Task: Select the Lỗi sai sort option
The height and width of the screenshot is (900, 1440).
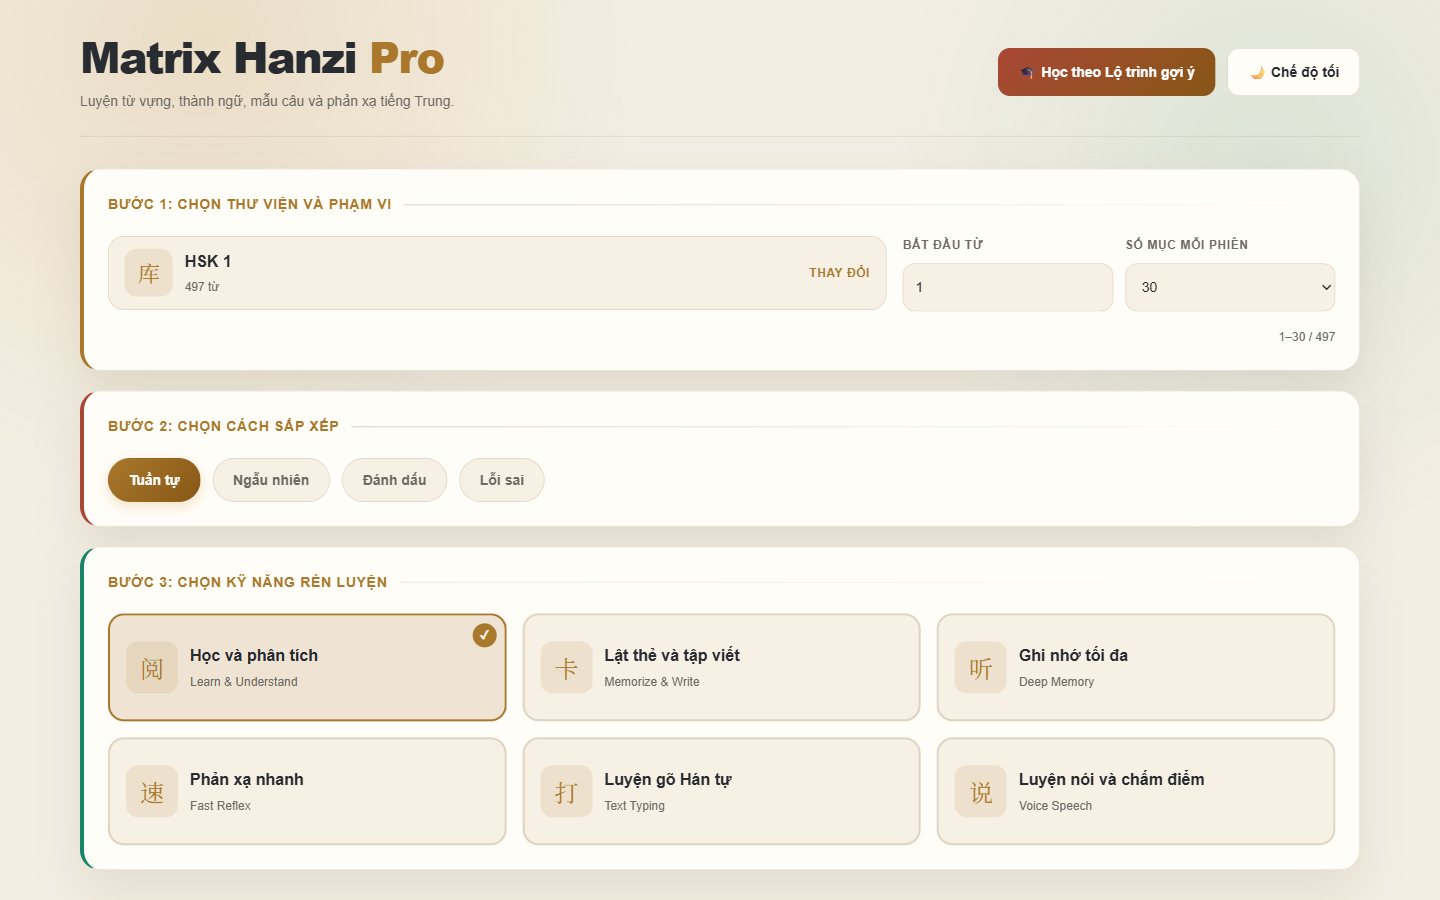Action: (x=502, y=480)
